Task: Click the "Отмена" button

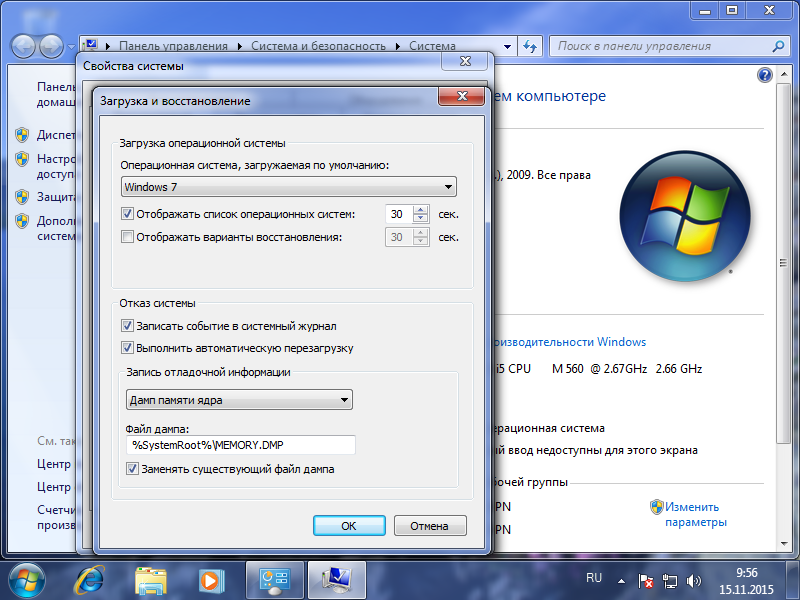Action: tap(430, 525)
